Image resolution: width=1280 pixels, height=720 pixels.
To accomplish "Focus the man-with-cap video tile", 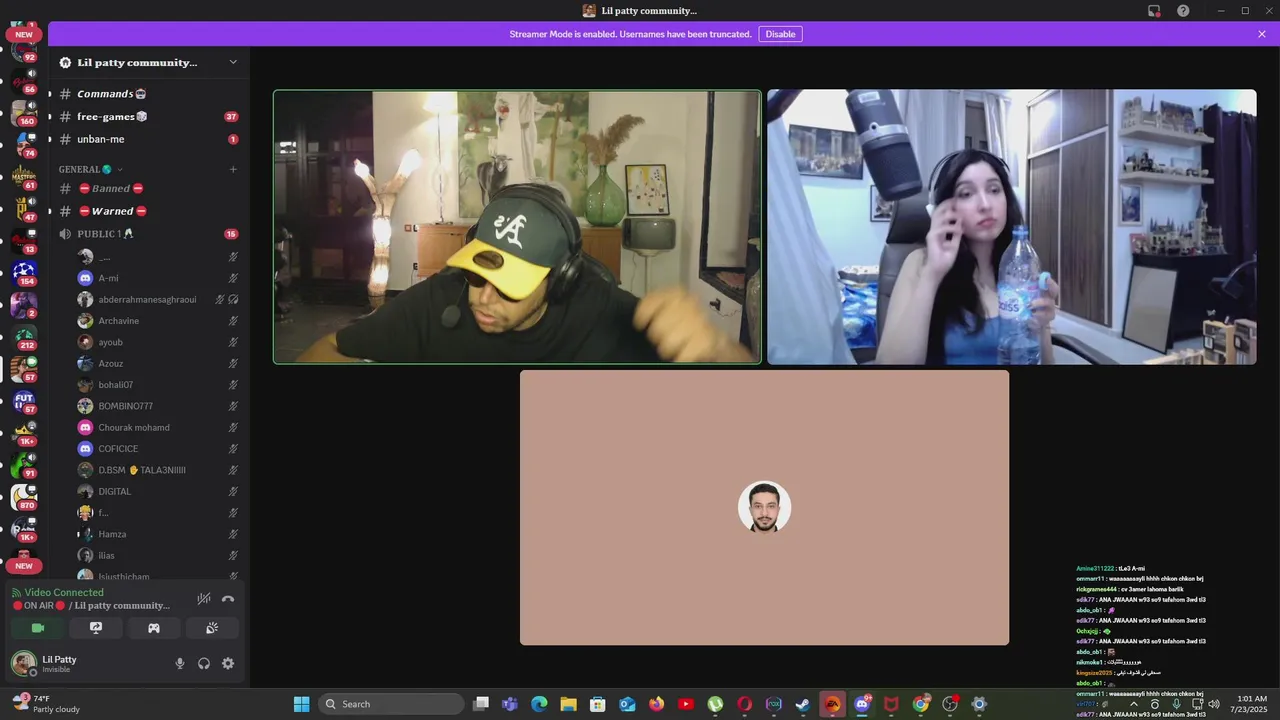I will 517,227.
